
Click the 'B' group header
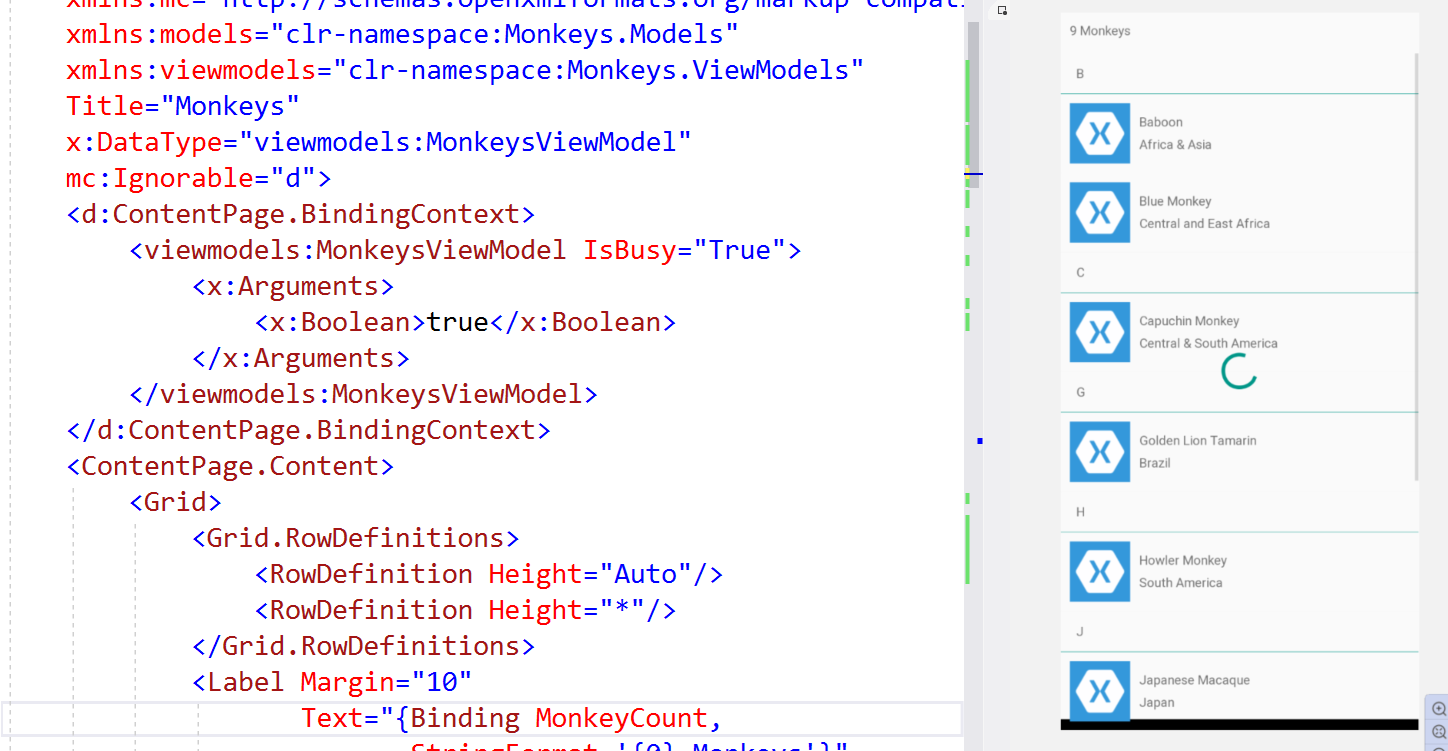[x=1080, y=74]
